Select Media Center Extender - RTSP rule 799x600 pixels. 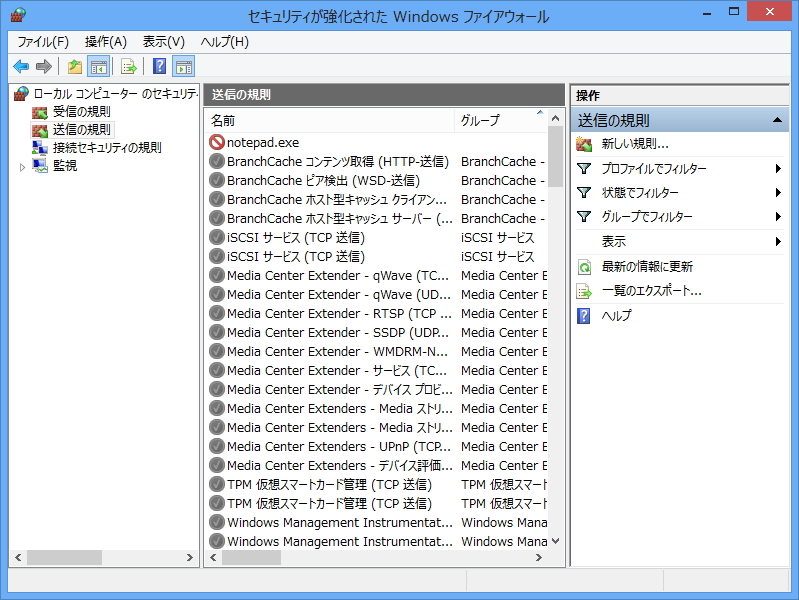(x=339, y=314)
